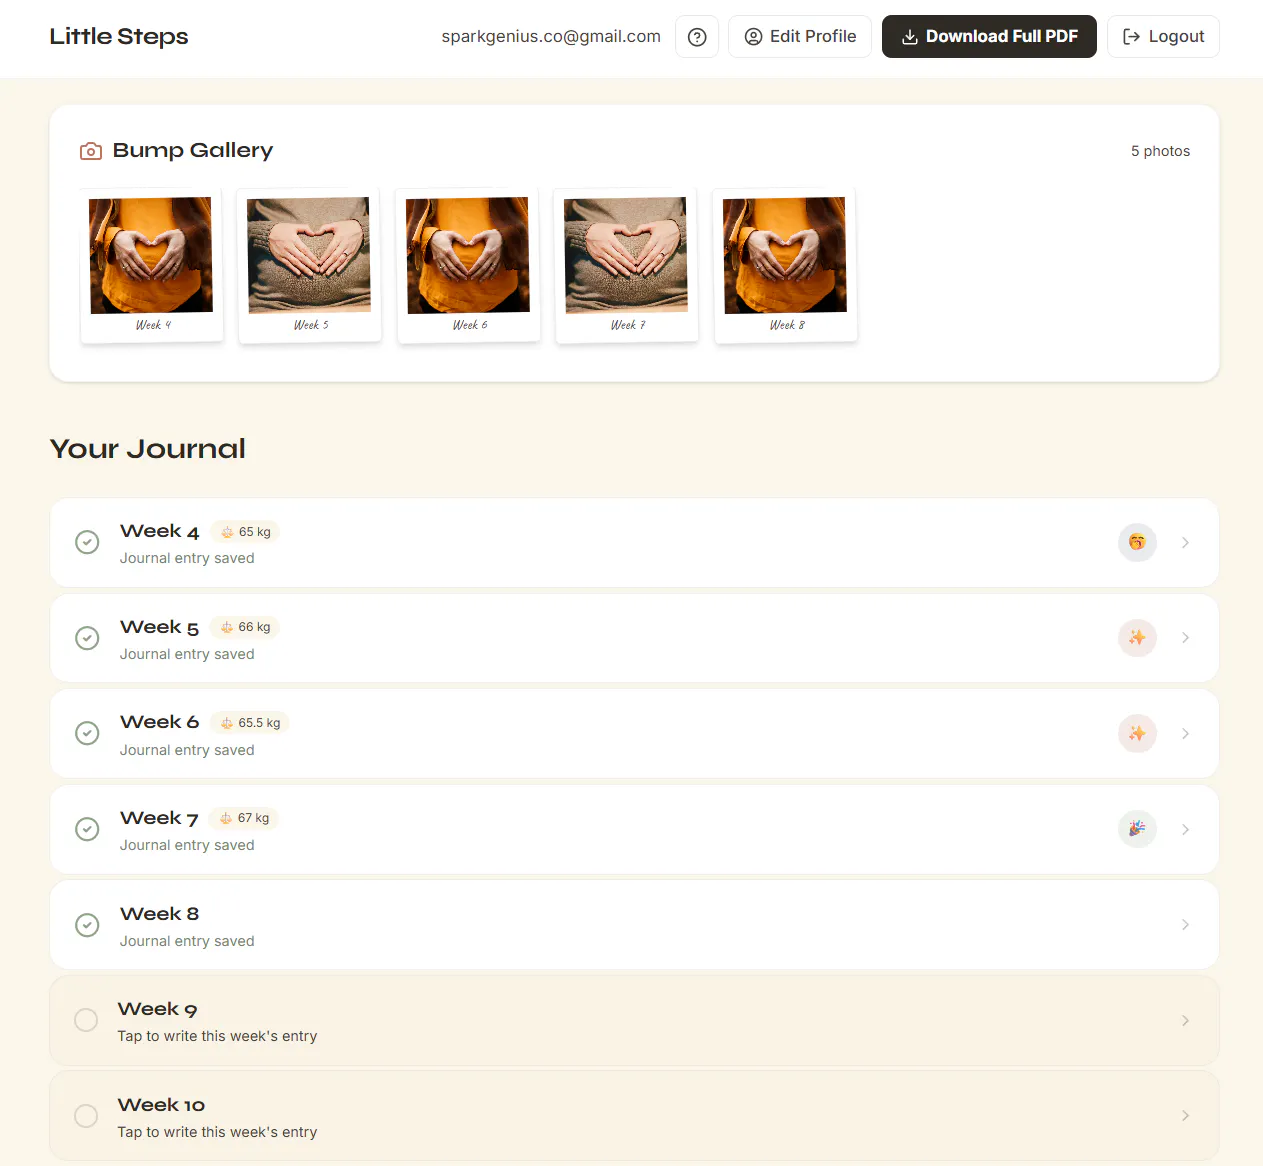Image resolution: width=1263 pixels, height=1166 pixels.
Task: Click the Your Journal heading
Action: [x=148, y=449]
